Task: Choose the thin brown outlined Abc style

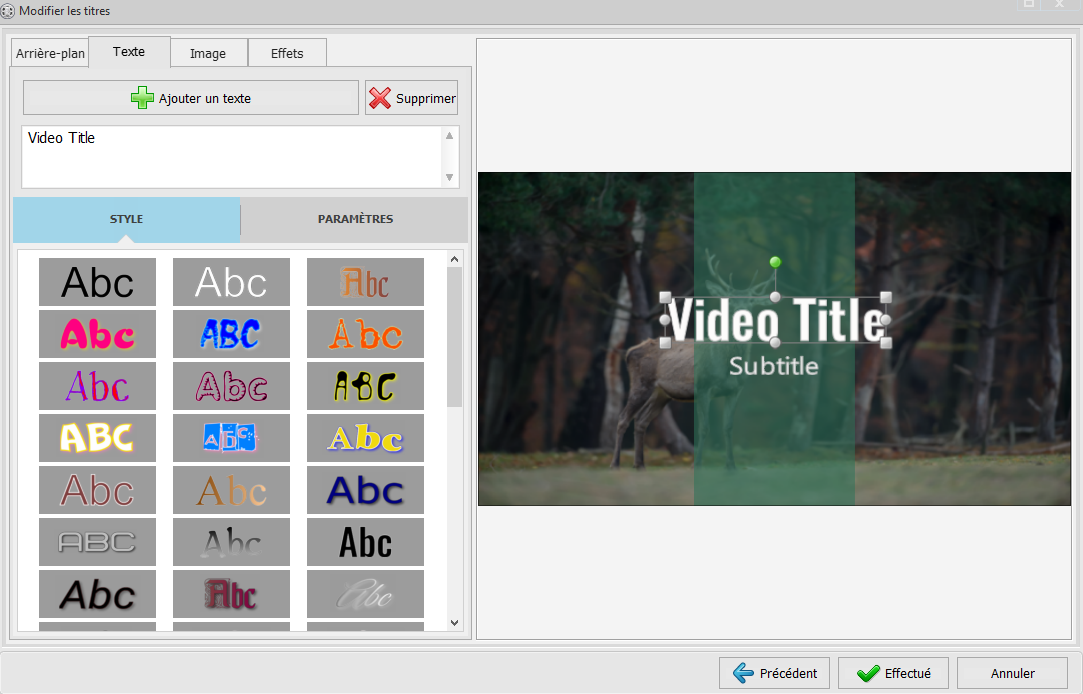Action: pyautogui.click(x=97, y=490)
